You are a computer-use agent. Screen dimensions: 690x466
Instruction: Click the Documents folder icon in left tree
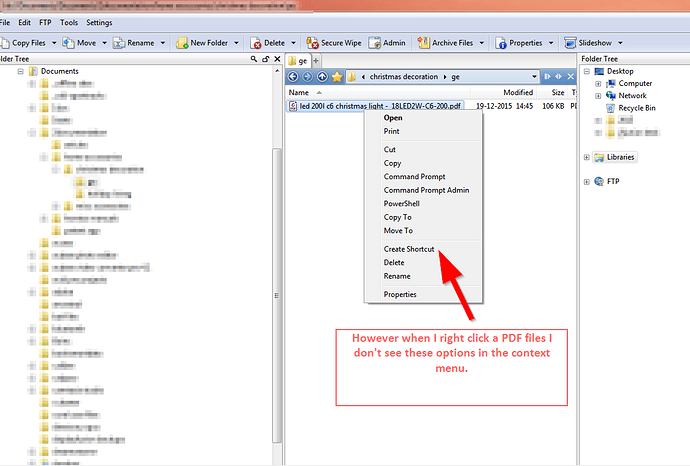pyautogui.click(x=33, y=71)
